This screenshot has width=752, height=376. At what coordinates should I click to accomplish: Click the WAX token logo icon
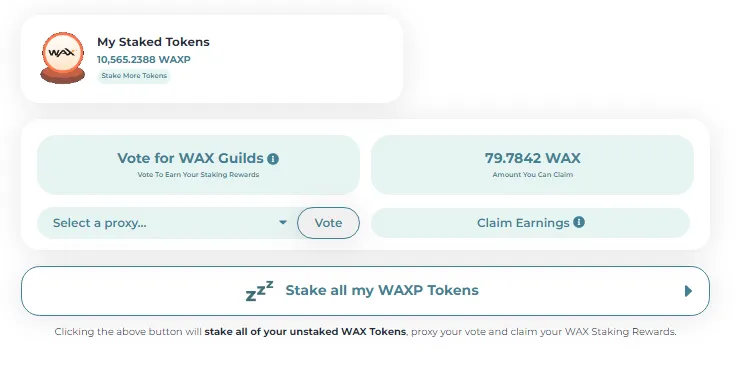click(62, 58)
